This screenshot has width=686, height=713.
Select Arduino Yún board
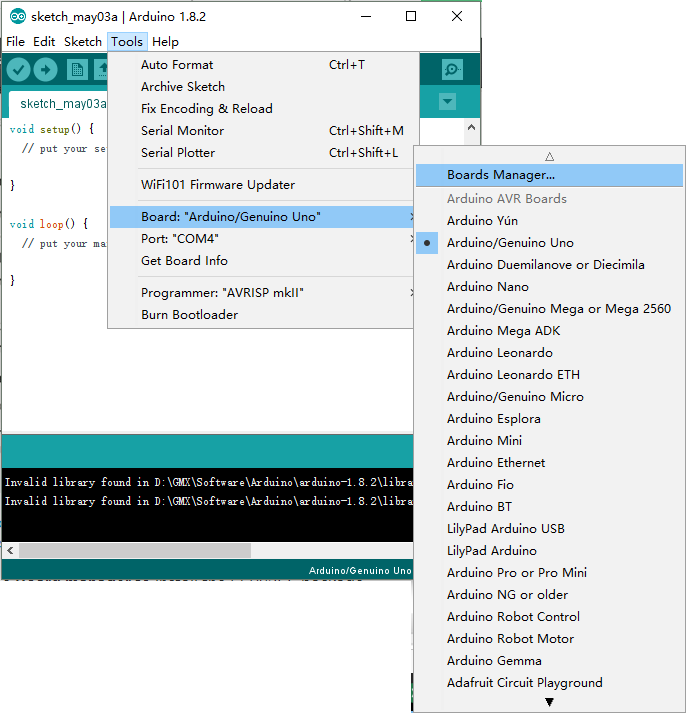coord(549,221)
